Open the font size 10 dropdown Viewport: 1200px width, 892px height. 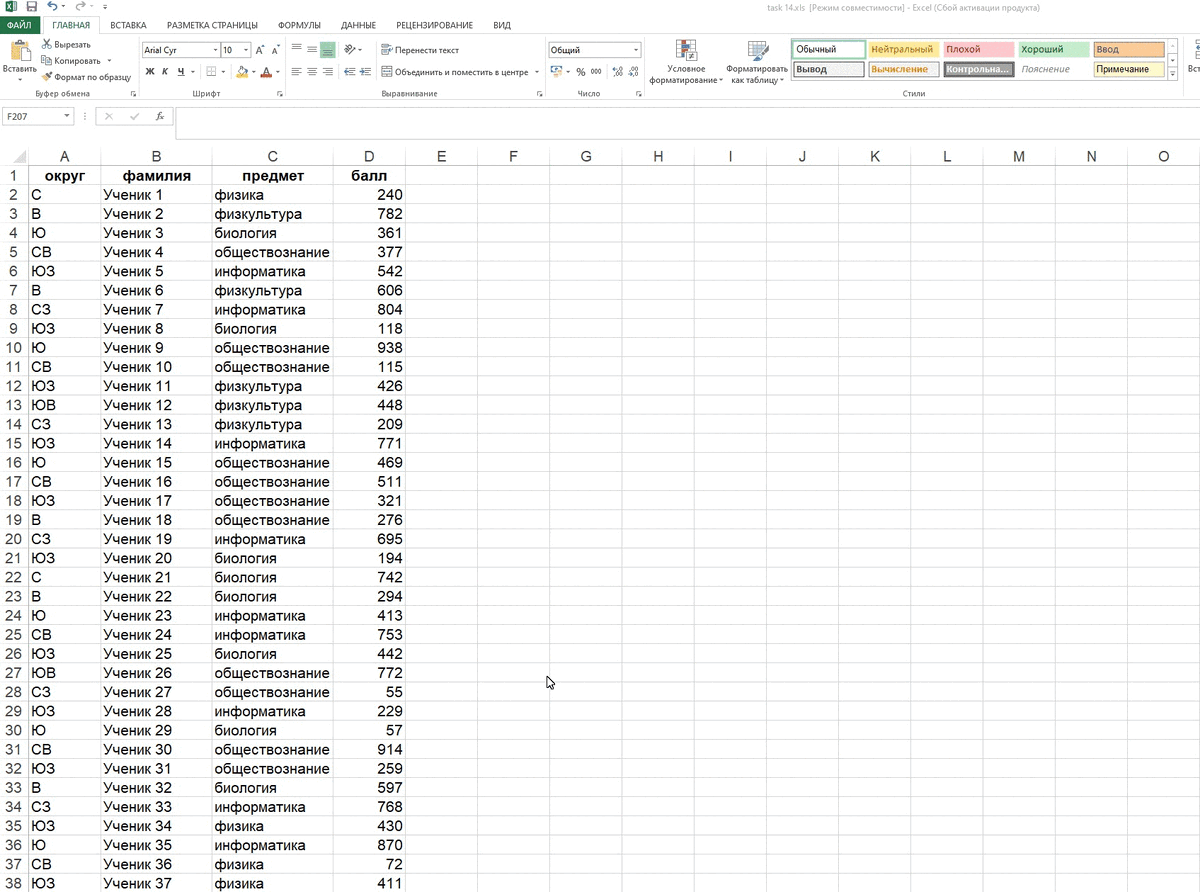(x=245, y=50)
